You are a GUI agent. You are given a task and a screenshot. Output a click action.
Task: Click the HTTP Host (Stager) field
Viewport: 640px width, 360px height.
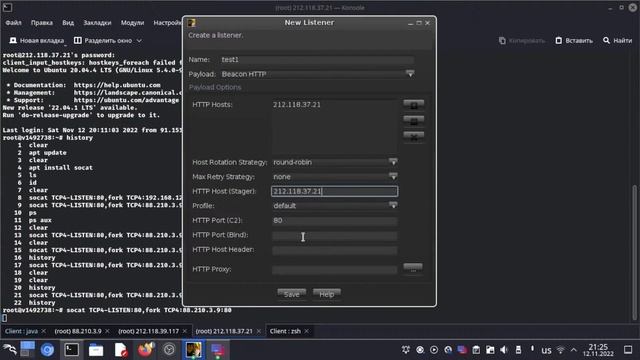pos(334,191)
